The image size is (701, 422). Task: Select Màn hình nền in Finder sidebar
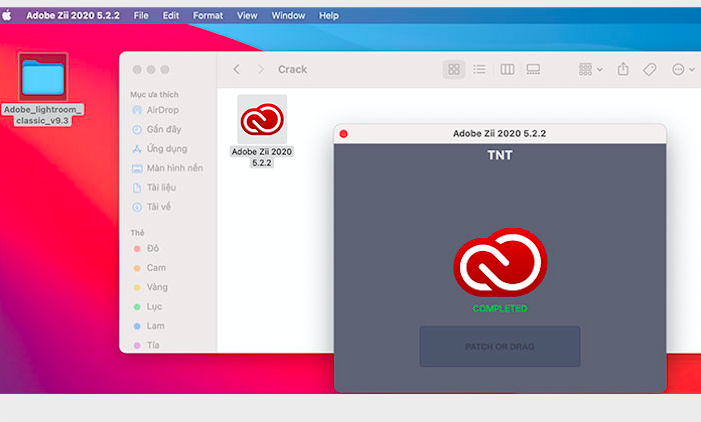tap(167, 168)
